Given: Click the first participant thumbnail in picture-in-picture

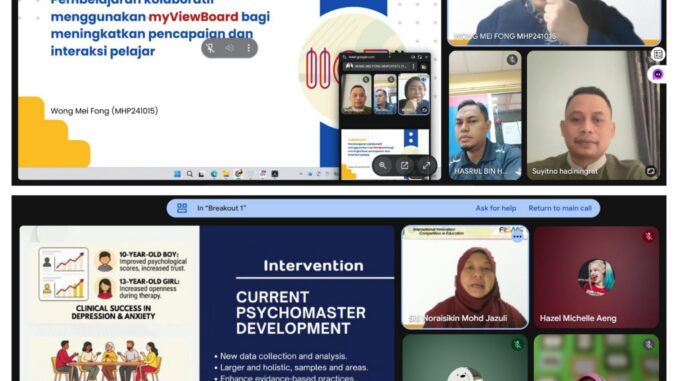Looking at the screenshot, I should point(357,94).
